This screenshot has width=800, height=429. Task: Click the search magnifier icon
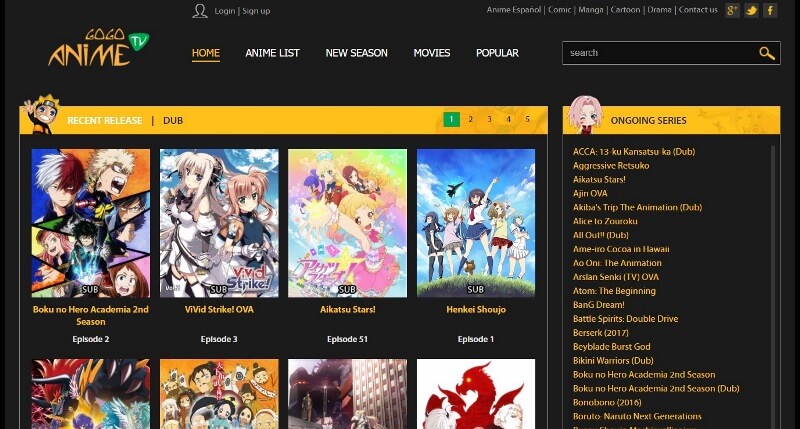pos(766,53)
